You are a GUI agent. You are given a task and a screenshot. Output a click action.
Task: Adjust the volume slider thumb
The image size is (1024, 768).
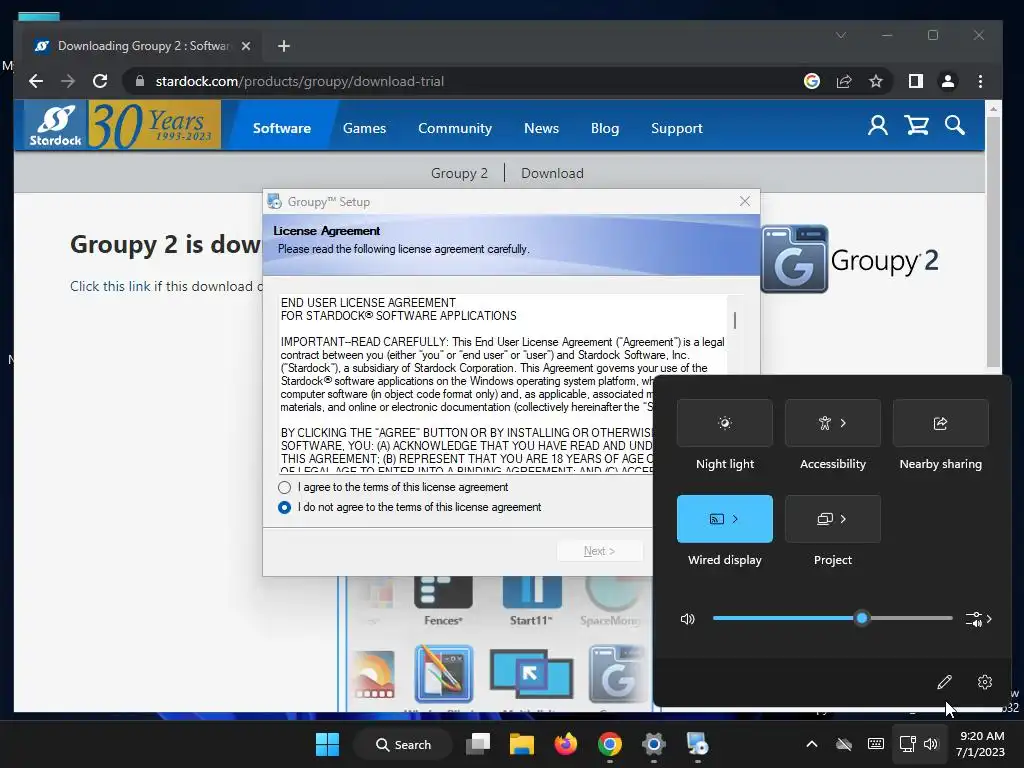point(861,618)
